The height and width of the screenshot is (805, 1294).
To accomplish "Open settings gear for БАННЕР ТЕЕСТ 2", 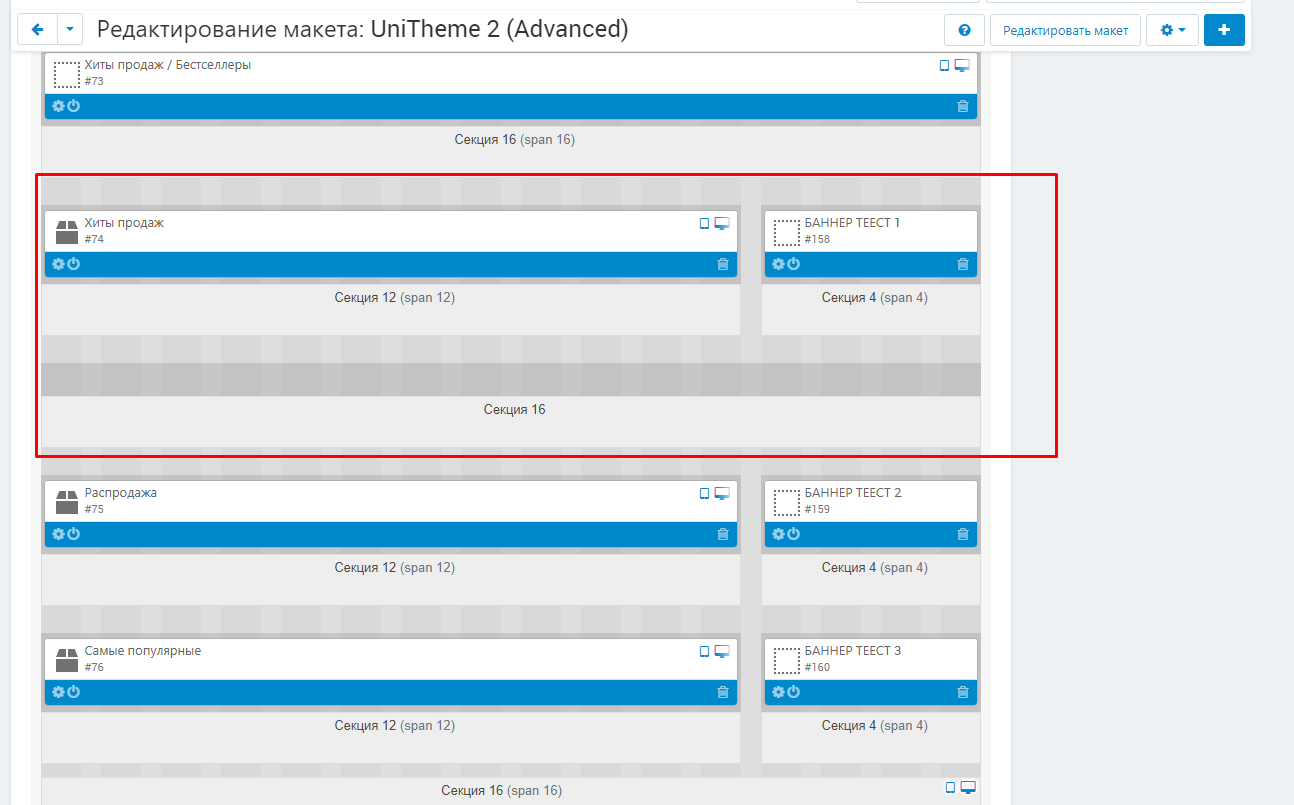I will pos(778,534).
